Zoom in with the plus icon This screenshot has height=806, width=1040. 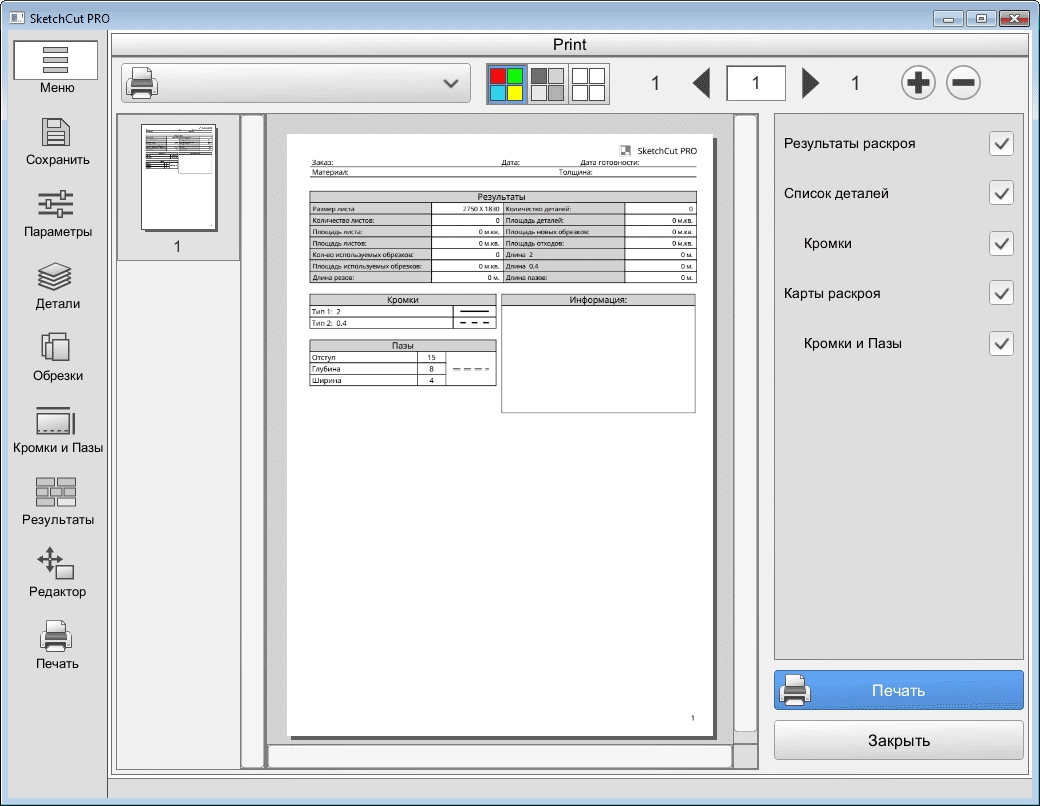tap(918, 83)
